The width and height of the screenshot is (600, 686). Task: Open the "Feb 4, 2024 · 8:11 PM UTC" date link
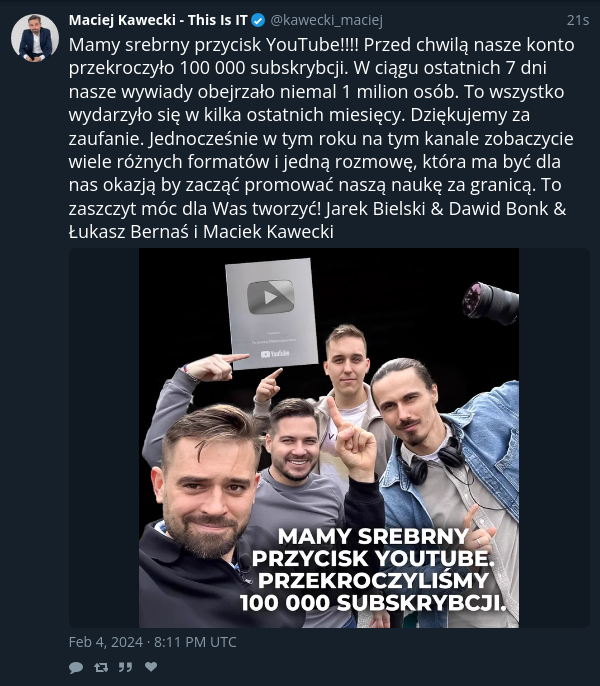click(x=152, y=642)
